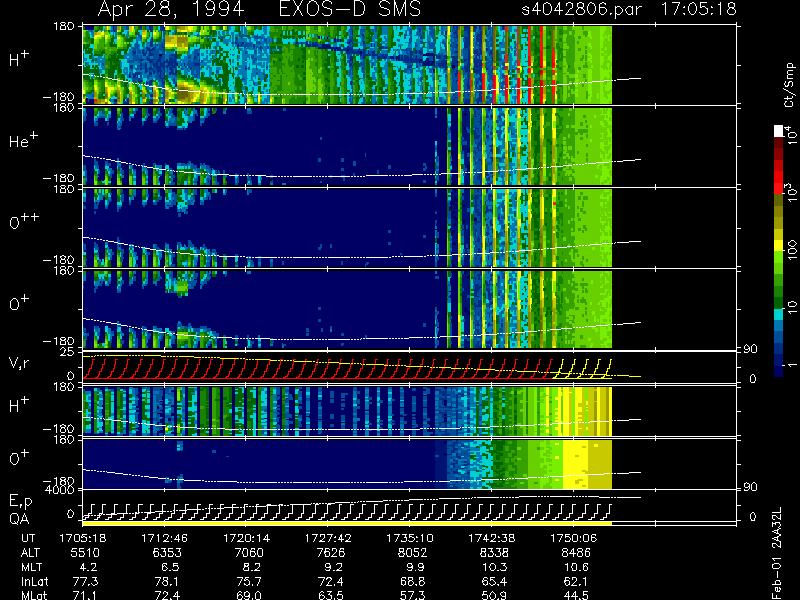
Task: Click the 'UT' row label
Action: pos(29,538)
